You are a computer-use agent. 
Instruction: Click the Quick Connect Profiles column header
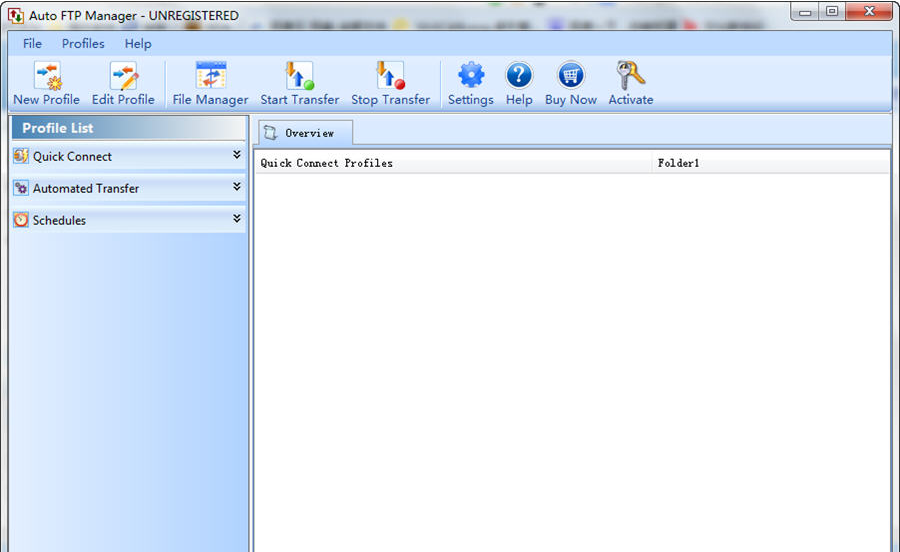click(453, 163)
